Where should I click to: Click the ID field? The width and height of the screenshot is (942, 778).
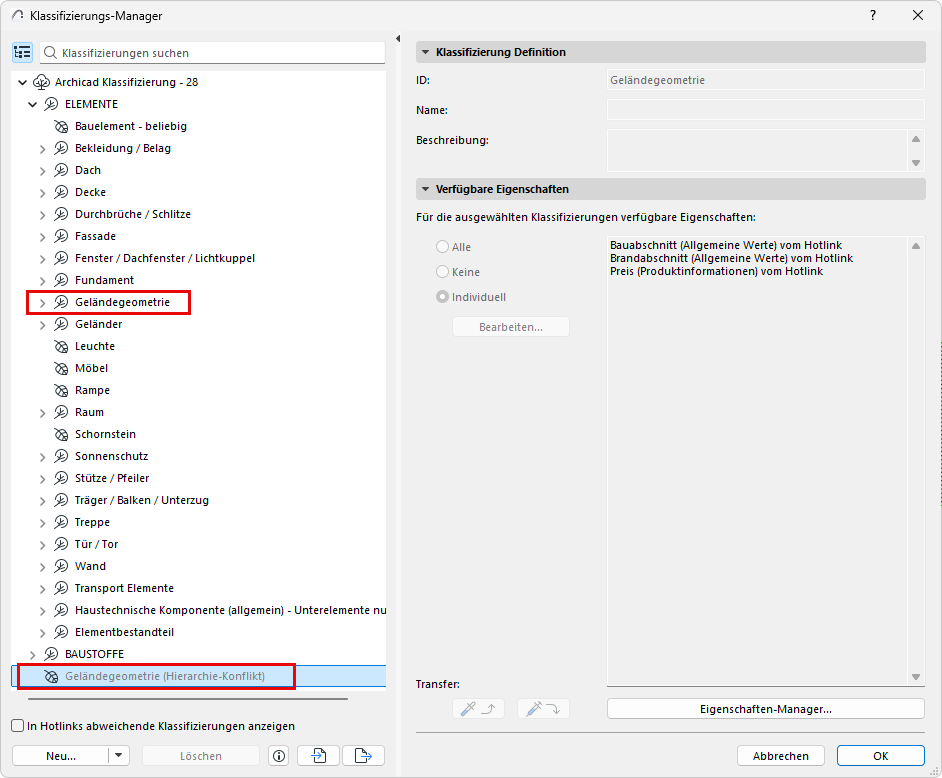[x=765, y=80]
